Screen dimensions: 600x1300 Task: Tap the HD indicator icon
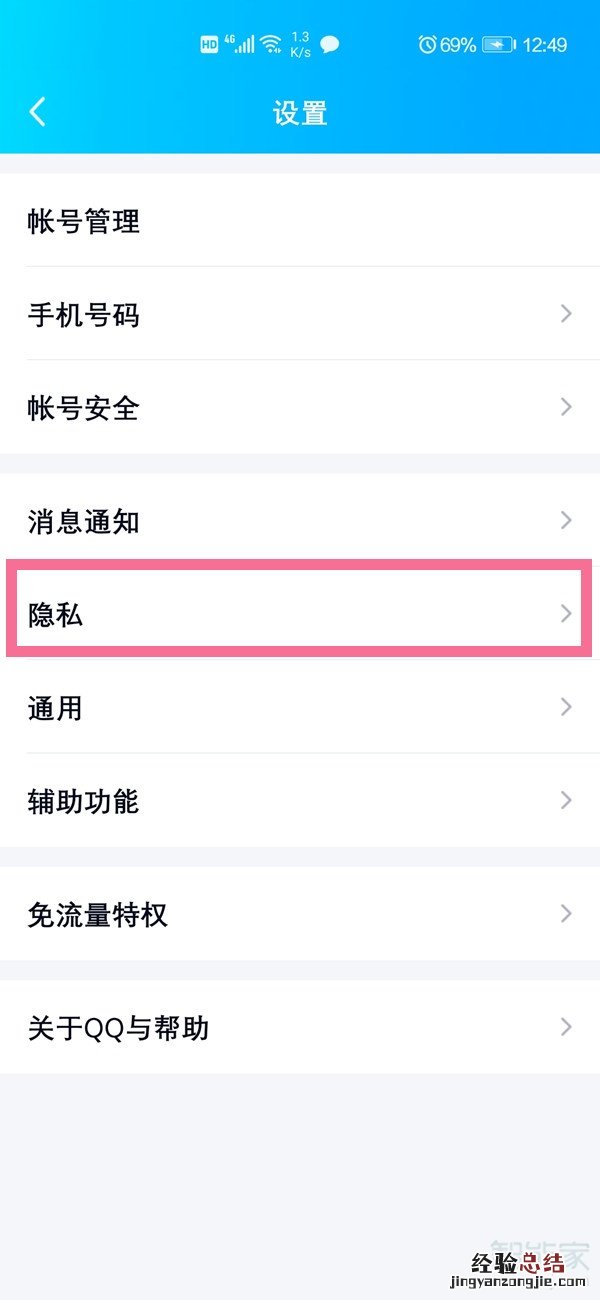[209, 45]
